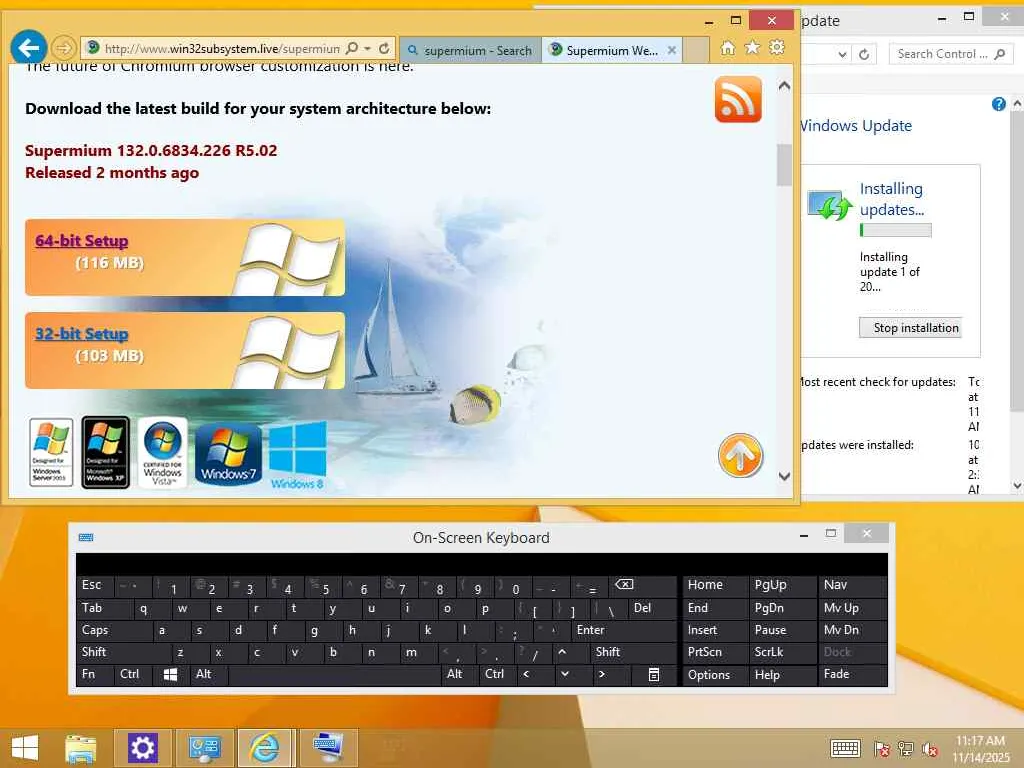Click the up arrow key on On-Screen Keyboard
The width and height of the screenshot is (1024, 768).
click(562, 652)
